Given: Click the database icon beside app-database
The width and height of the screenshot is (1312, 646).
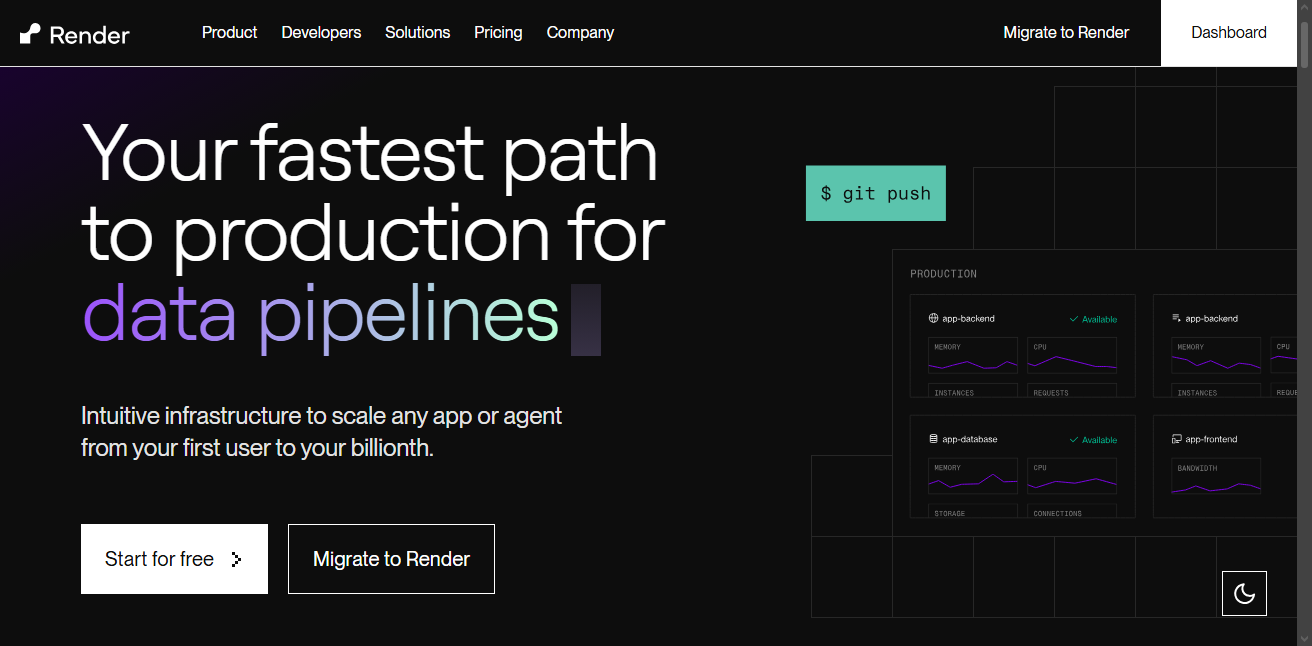Looking at the screenshot, I should tap(934, 439).
